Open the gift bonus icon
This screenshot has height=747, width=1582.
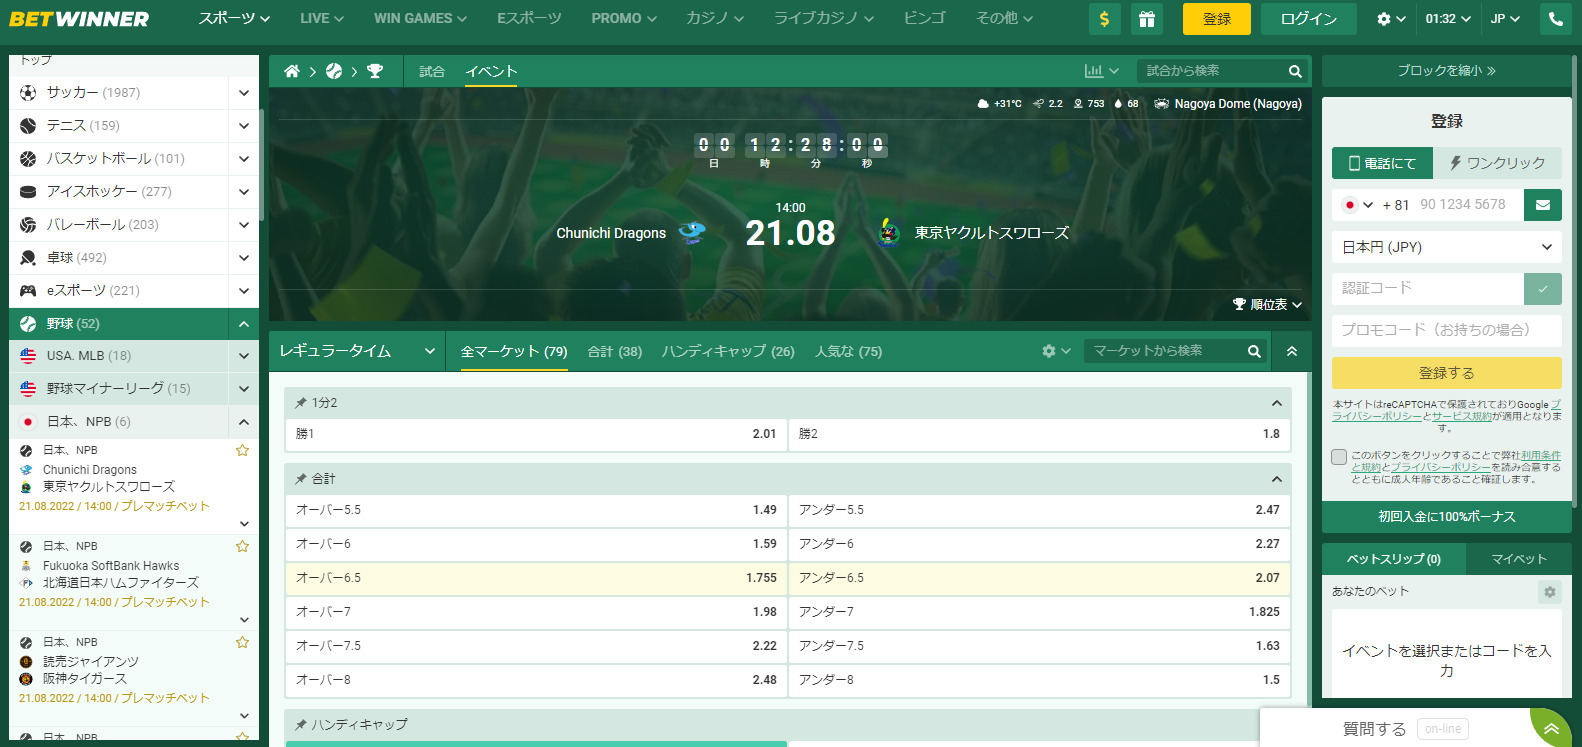click(1146, 19)
